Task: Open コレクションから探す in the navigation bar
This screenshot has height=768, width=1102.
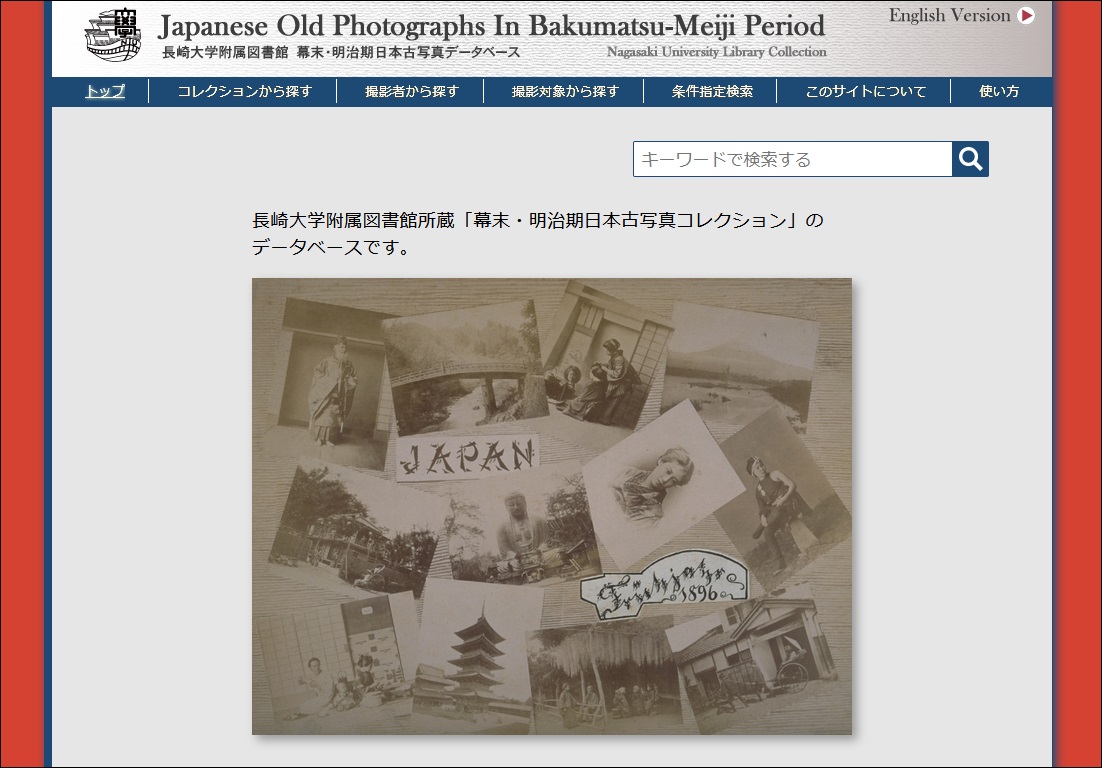Action: (x=244, y=91)
